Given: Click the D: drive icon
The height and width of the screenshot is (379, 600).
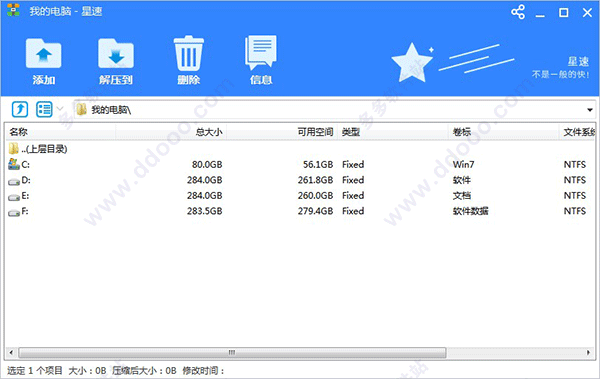Looking at the screenshot, I should [x=14, y=181].
